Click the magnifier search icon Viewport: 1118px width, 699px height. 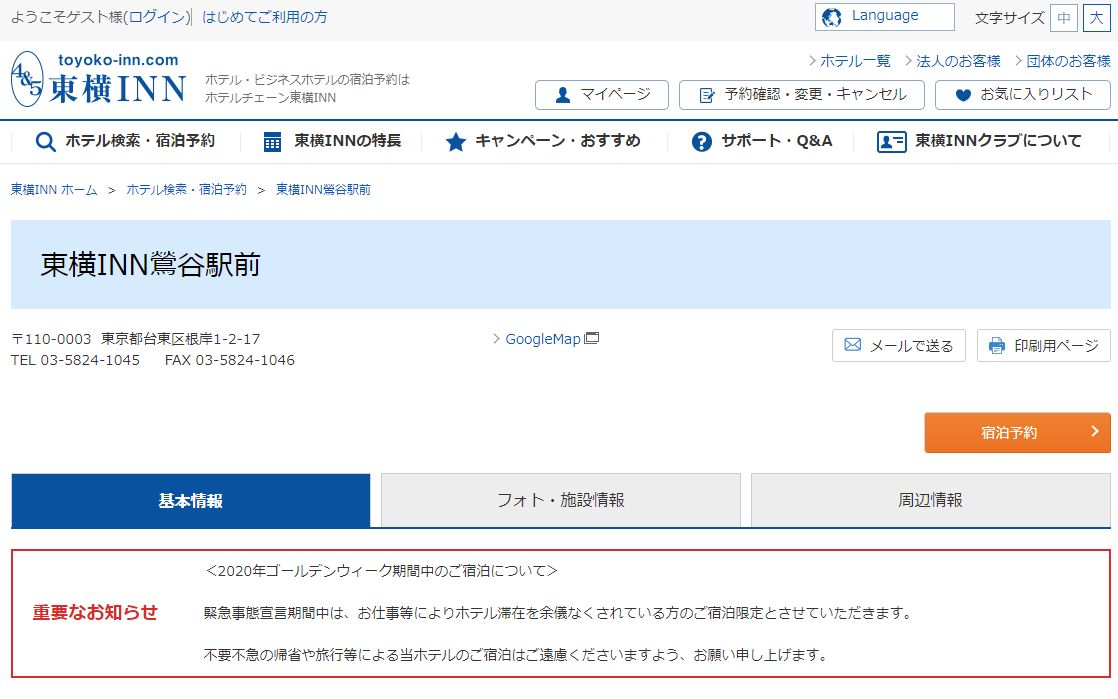tap(46, 141)
